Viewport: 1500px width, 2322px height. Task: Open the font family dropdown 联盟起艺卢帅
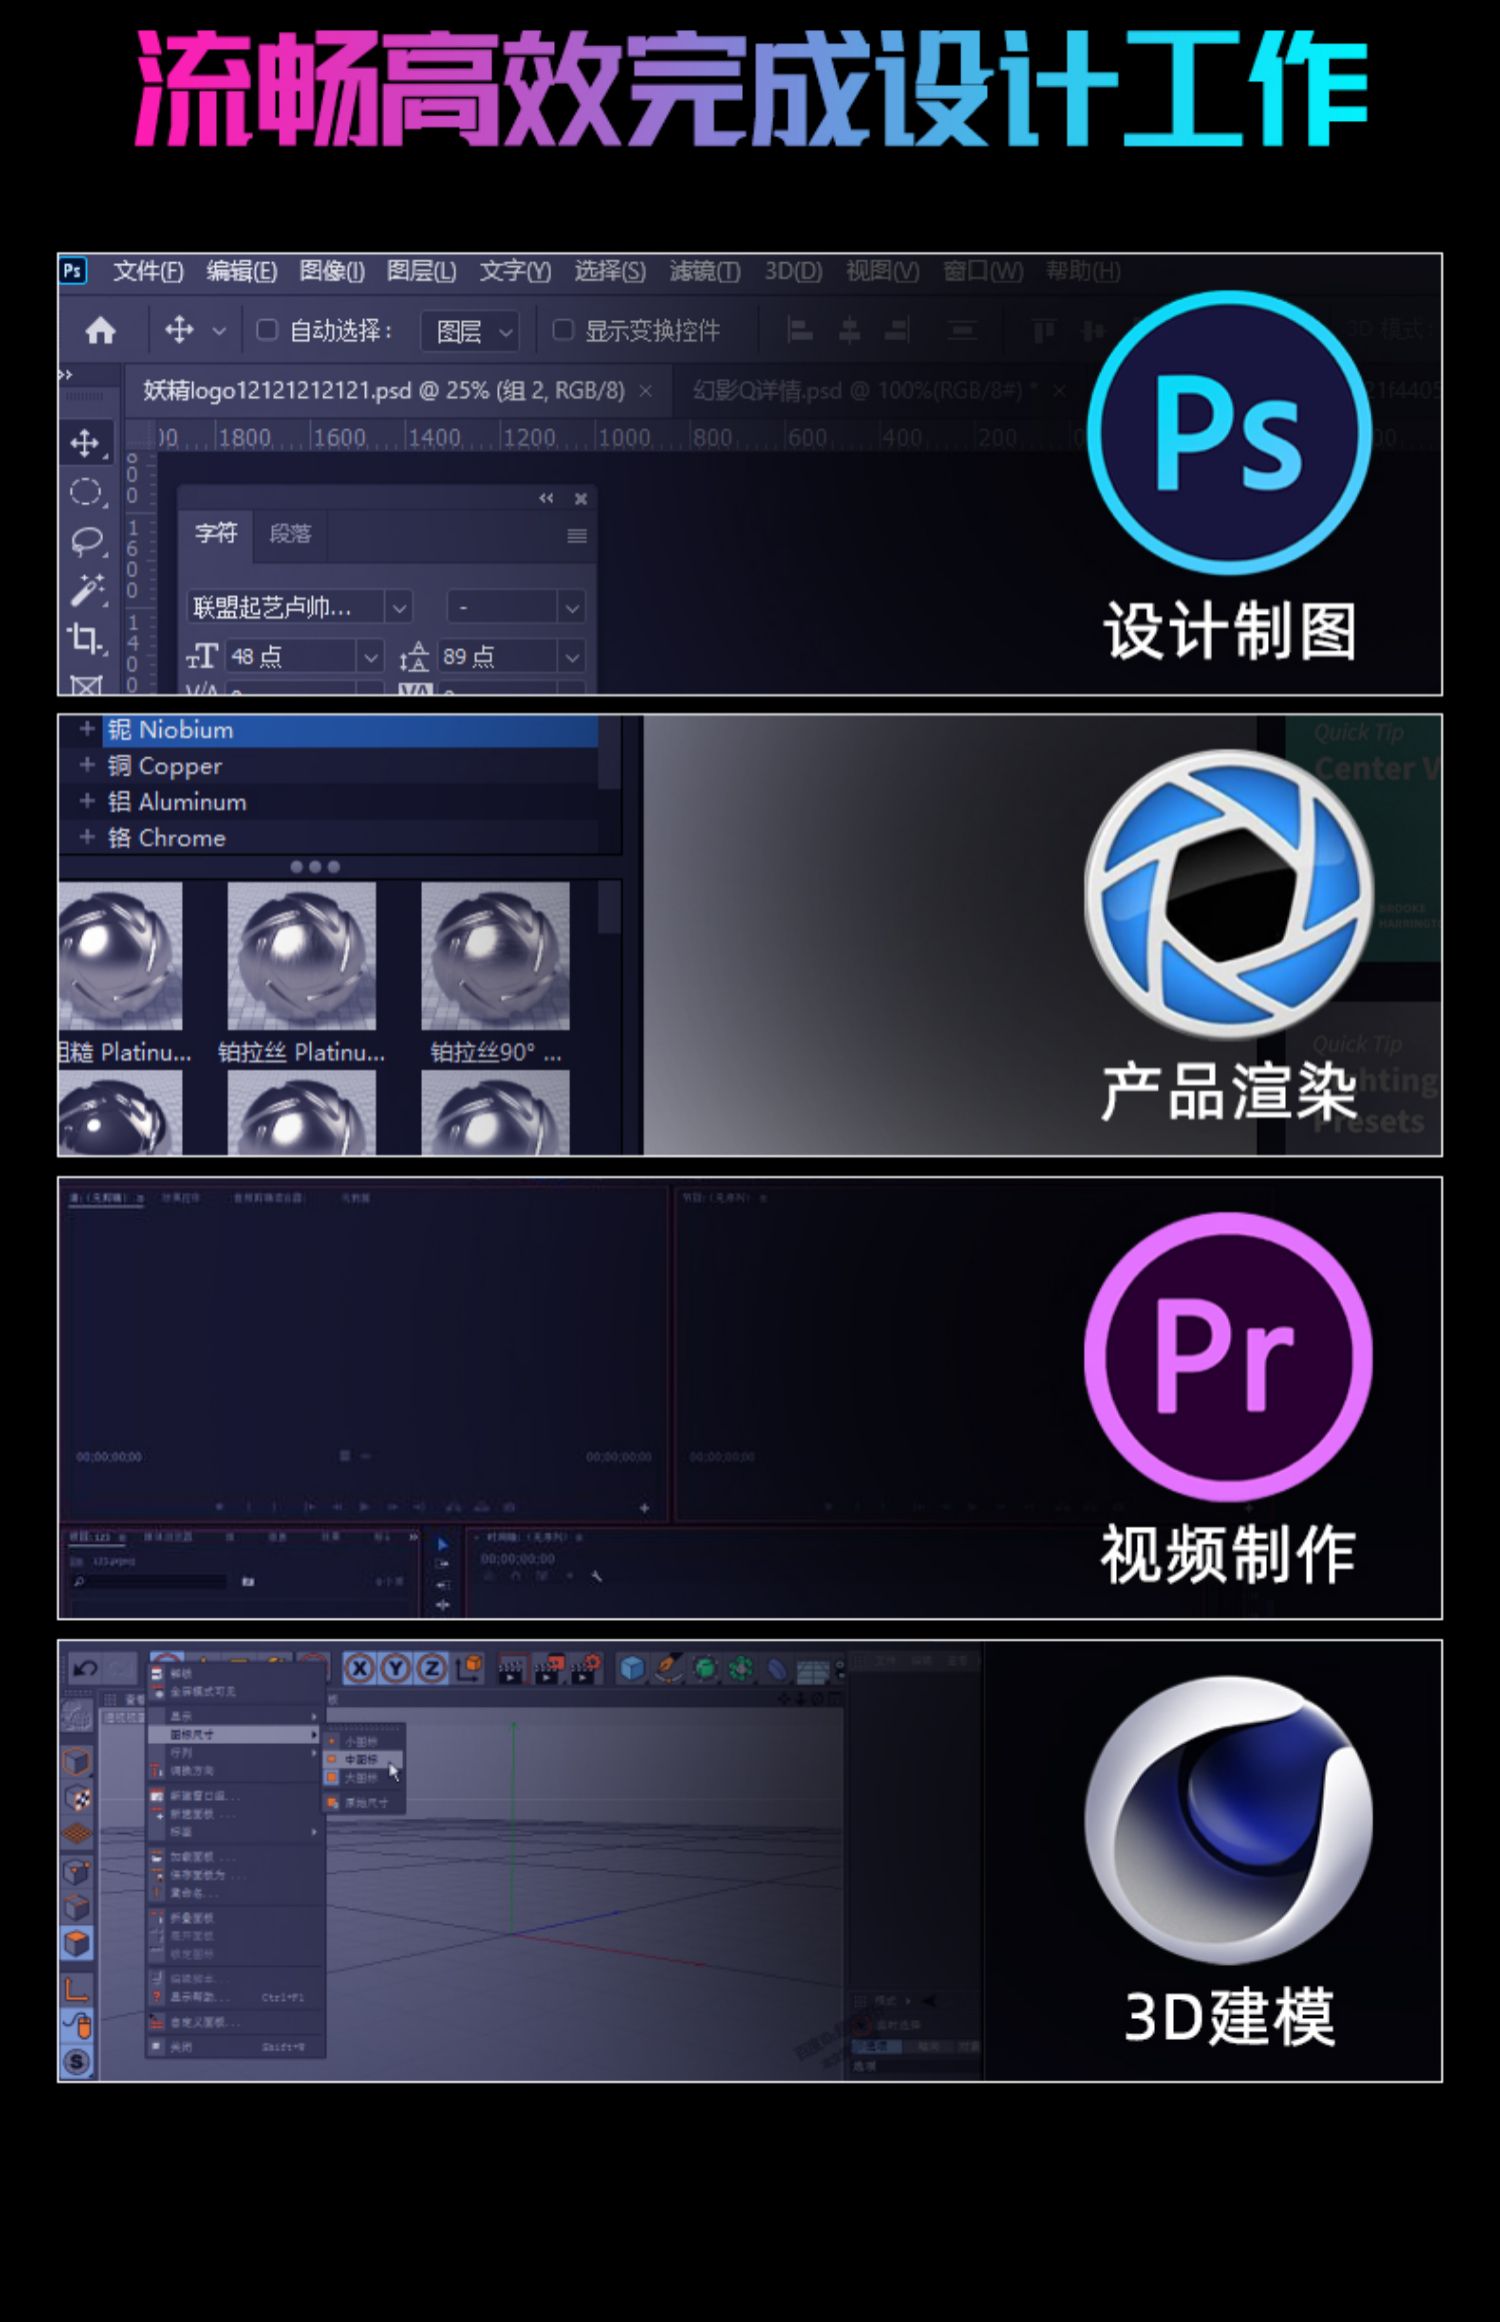398,607
